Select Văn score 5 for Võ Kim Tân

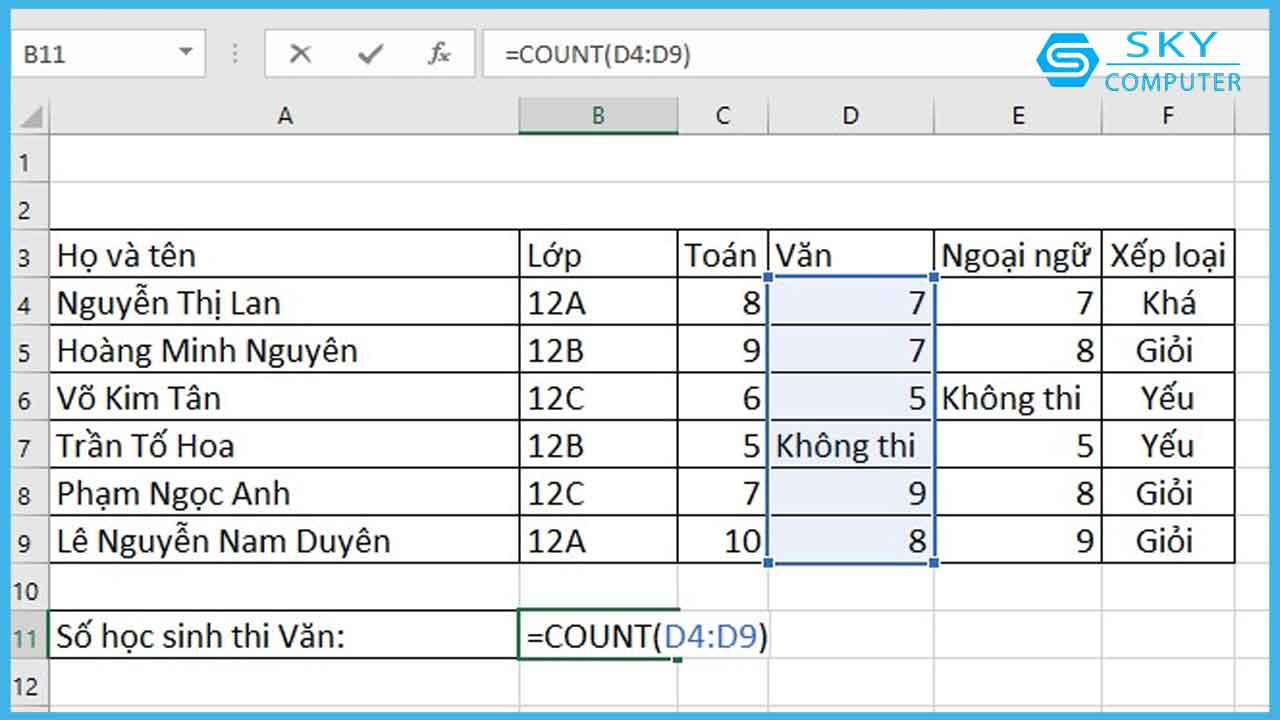point(850,399)
